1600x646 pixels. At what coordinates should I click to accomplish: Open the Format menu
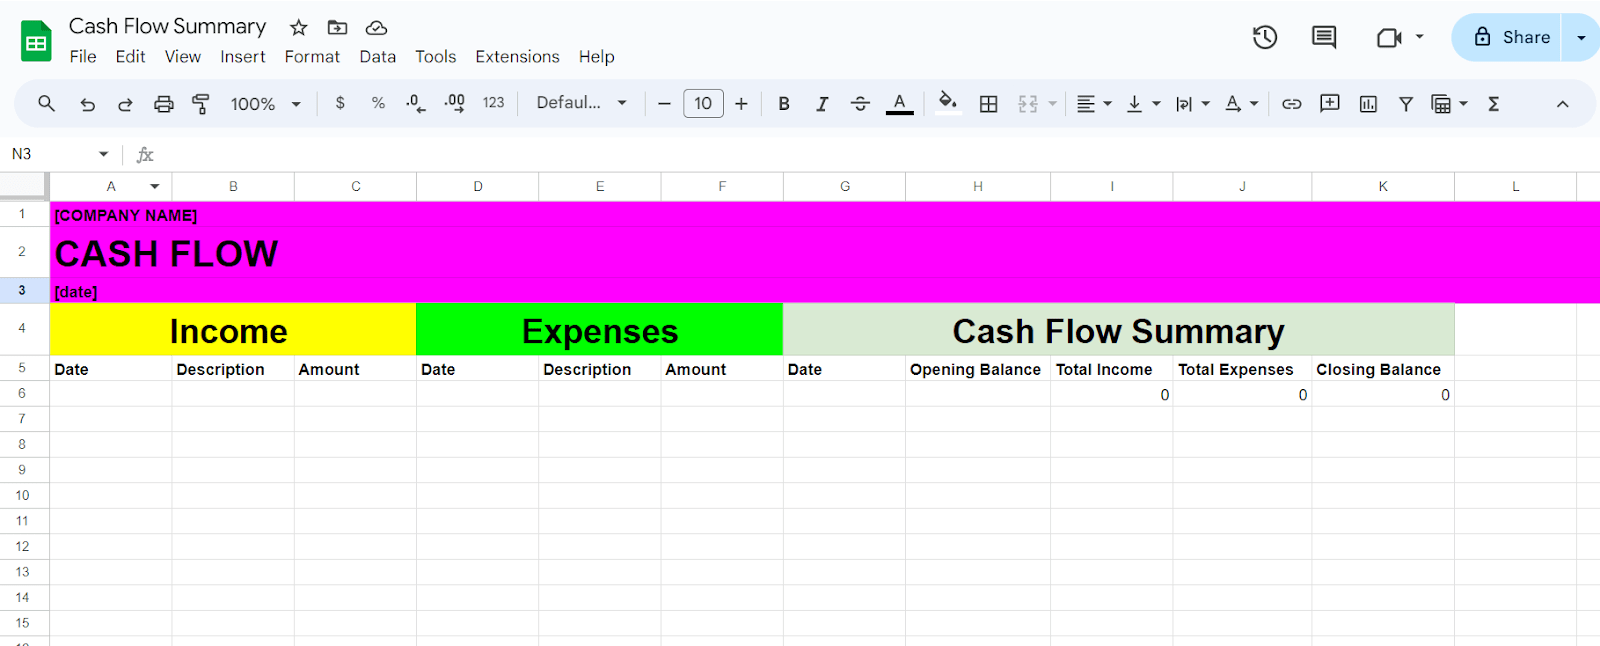pyautogui.click(x=312, y=57)
